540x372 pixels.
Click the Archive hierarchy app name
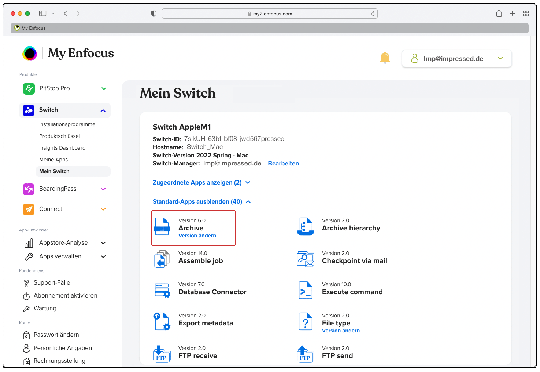(351, 228)
